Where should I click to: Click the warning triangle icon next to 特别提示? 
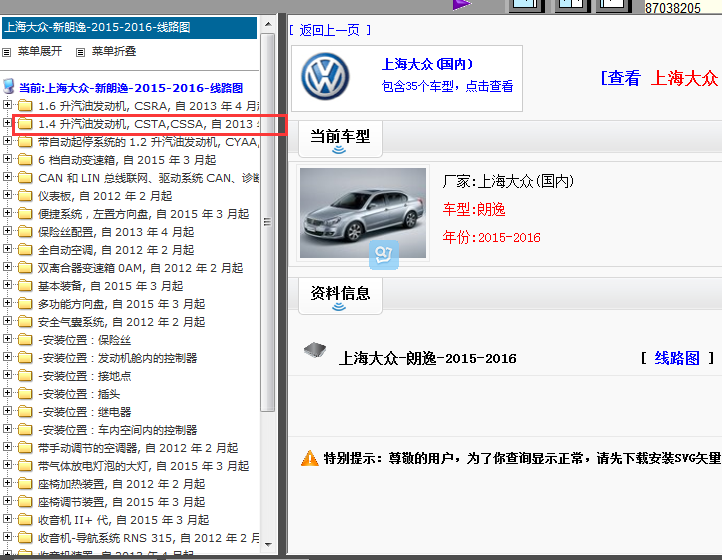309,458
